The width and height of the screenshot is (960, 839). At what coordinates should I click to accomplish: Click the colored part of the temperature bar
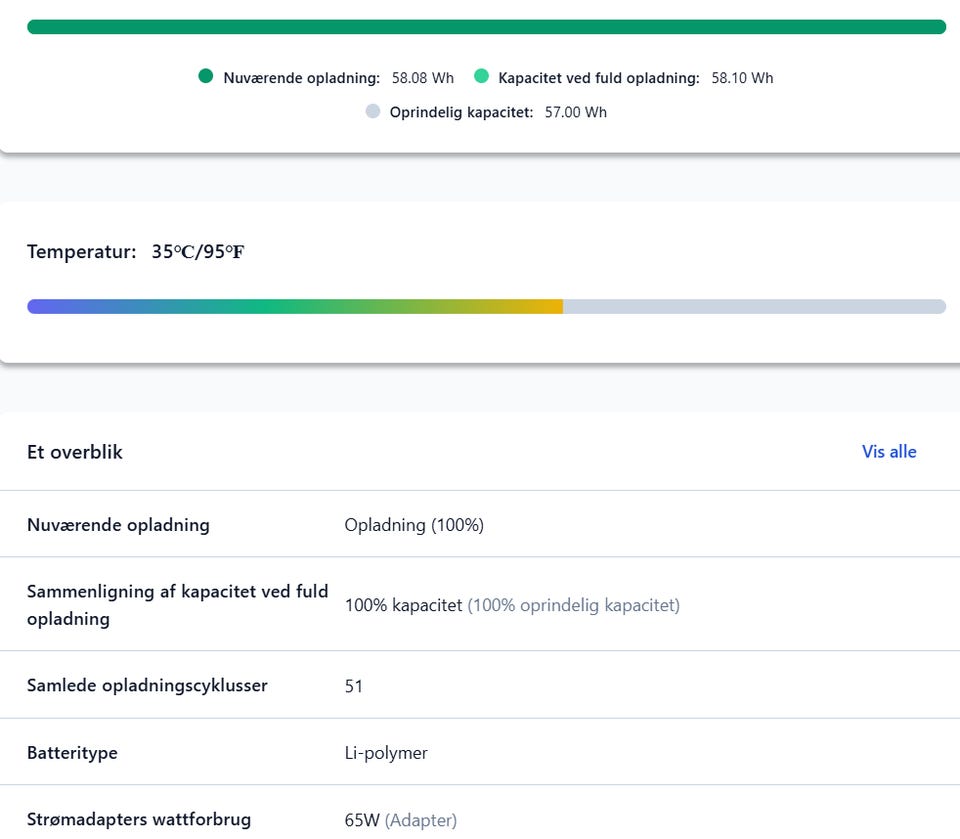pos(295,306)
